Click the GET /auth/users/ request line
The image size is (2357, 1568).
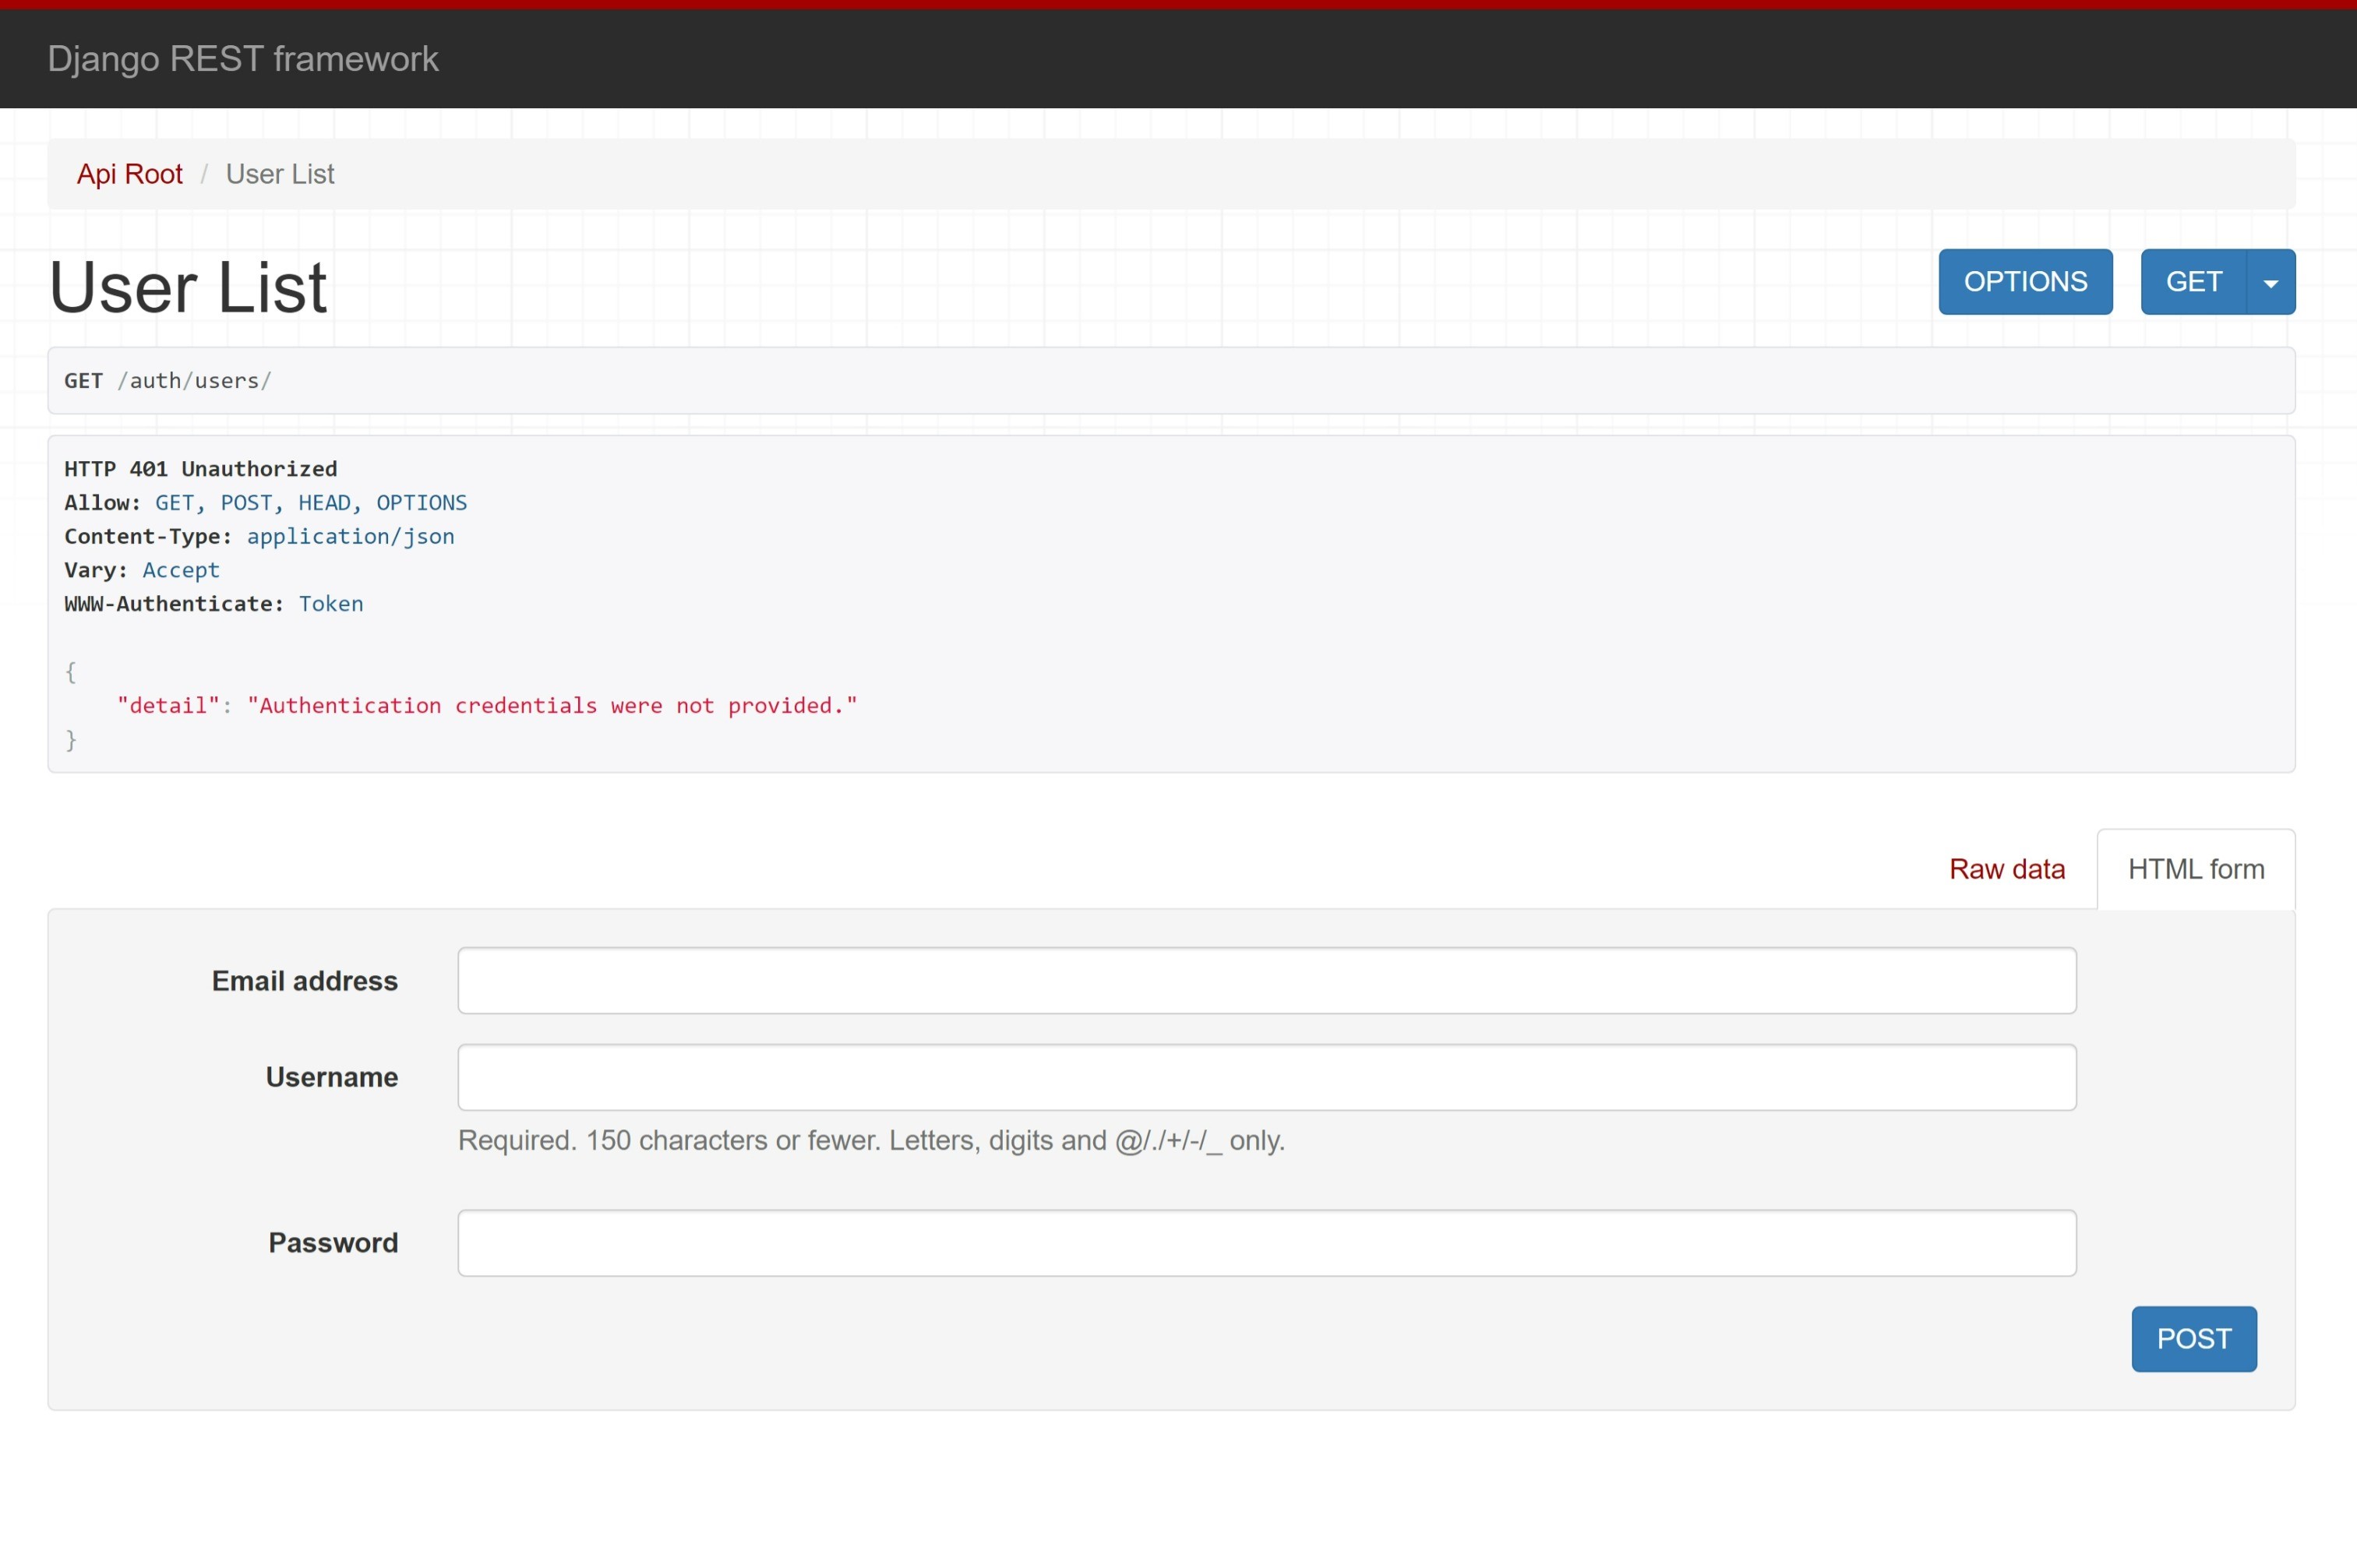point(168,381)
